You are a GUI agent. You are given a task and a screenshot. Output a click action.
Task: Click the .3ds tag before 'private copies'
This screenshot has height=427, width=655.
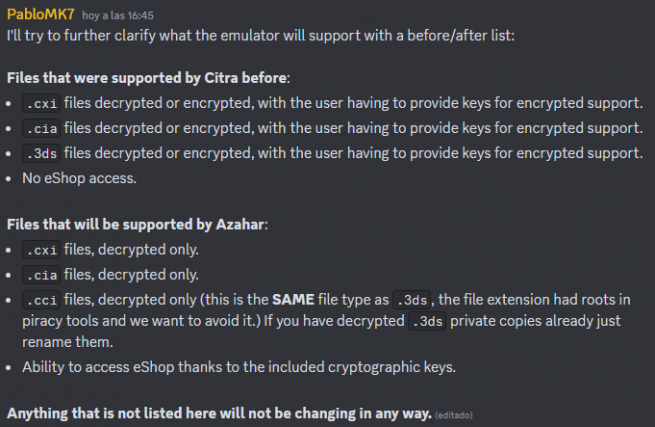427,321
